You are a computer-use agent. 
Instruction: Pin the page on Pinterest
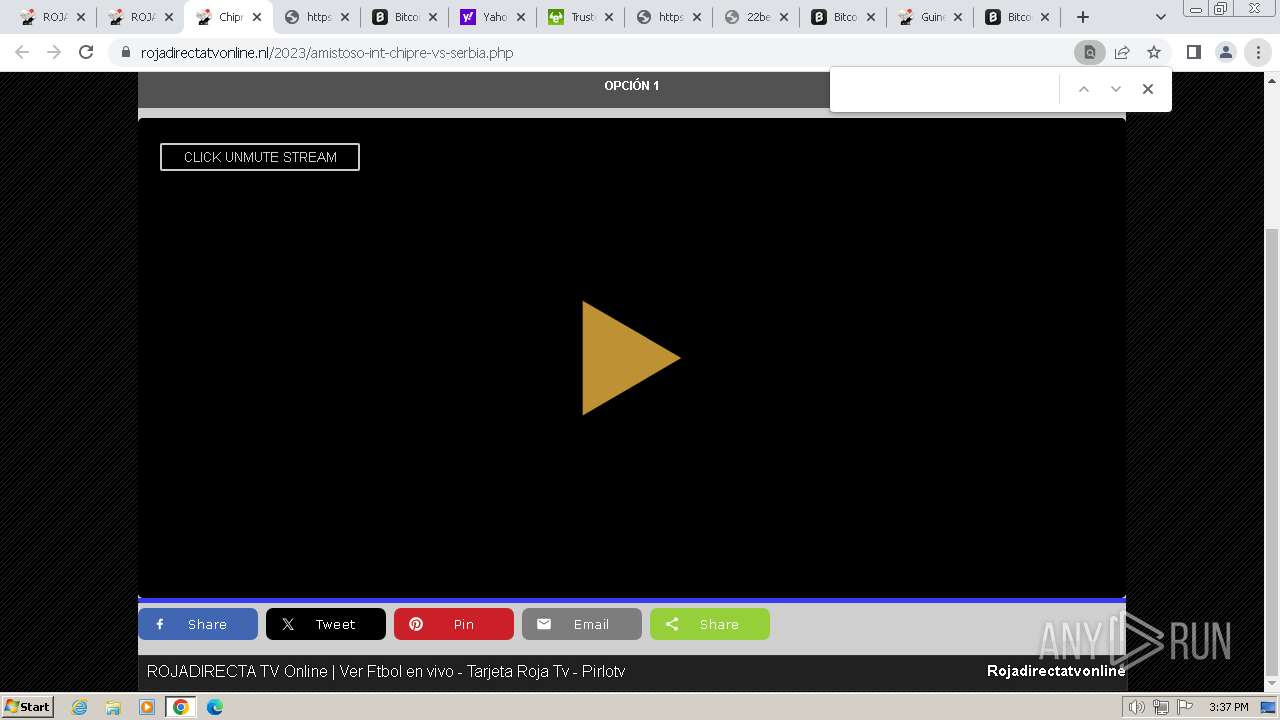click(x=454, y=624)
